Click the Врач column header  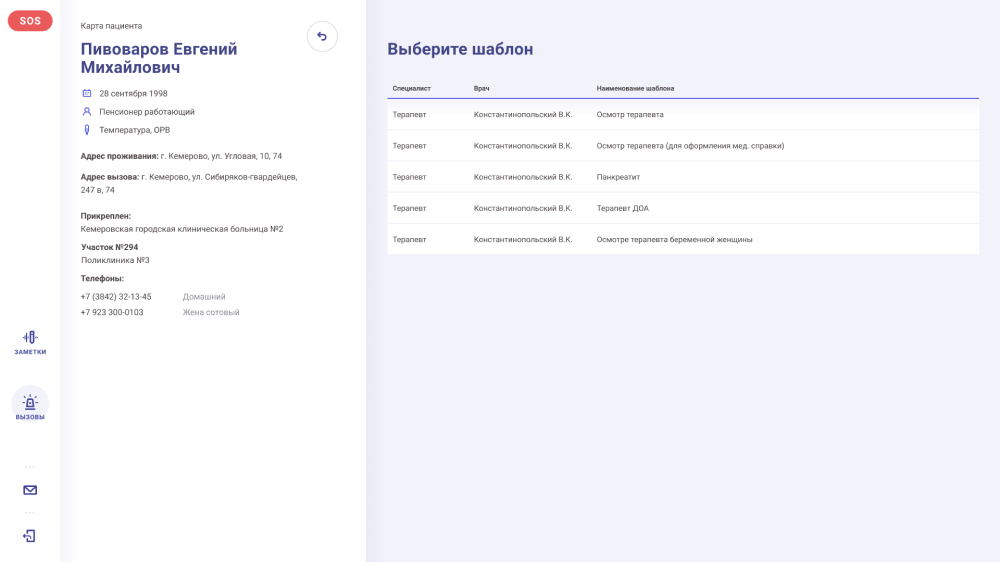pyautogui.click(x=482, y=88)
